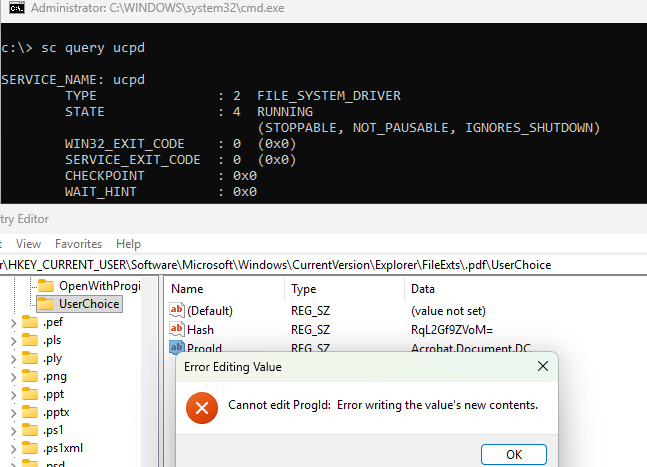The width and height of the screenshot is (647, 467).
Task: Click the (Default) string value icon
Action: 177,310
